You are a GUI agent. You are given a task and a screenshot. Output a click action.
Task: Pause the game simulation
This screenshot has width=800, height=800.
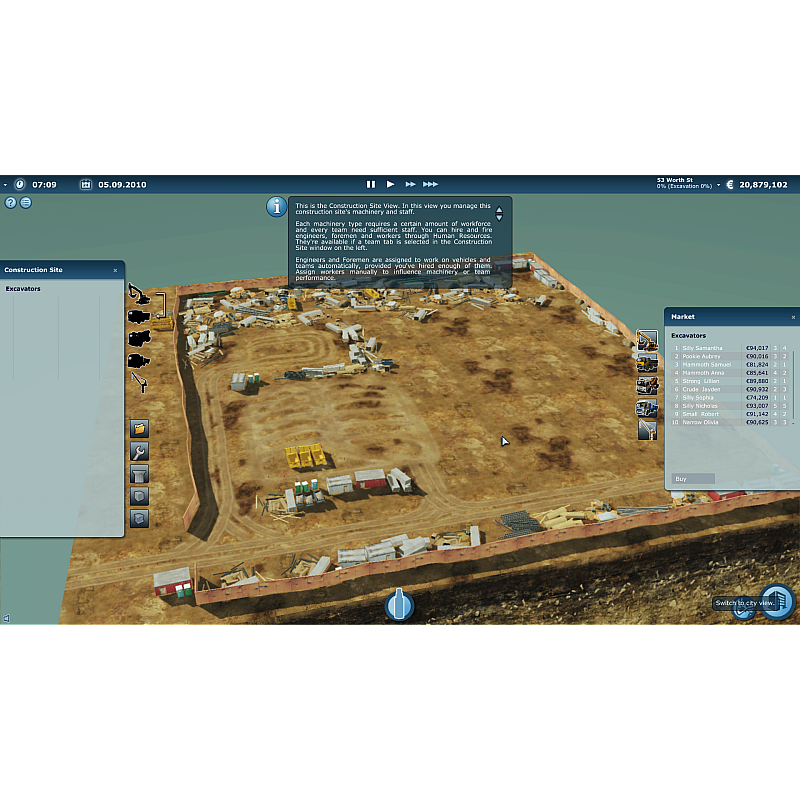(371, 184)
